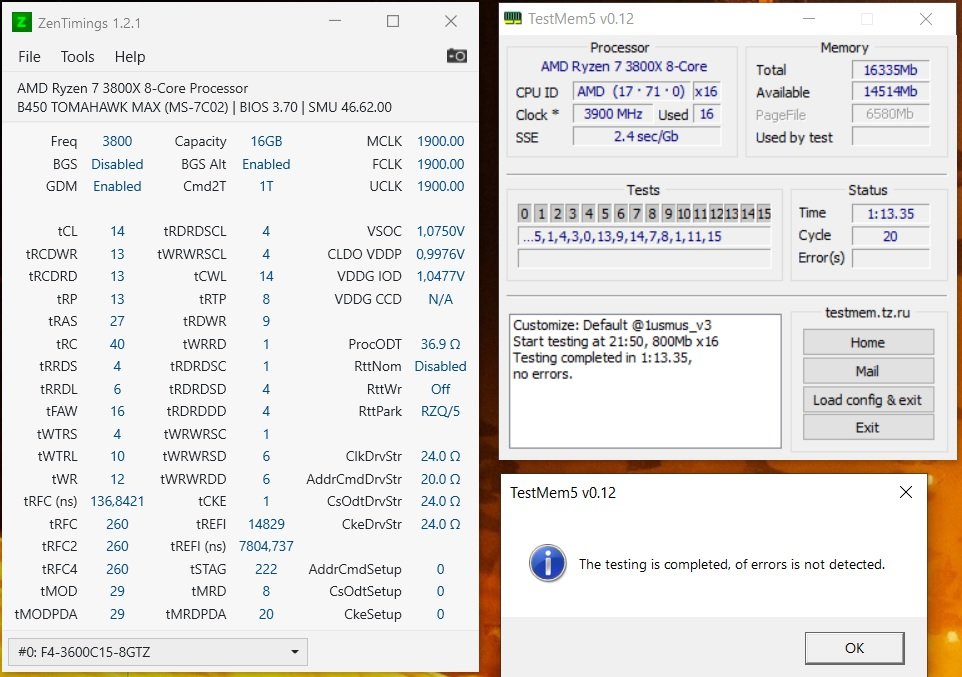Close the ZenTimings window
Image resolution: width=962 pixels, height=677 pixels.
[451, 21]
